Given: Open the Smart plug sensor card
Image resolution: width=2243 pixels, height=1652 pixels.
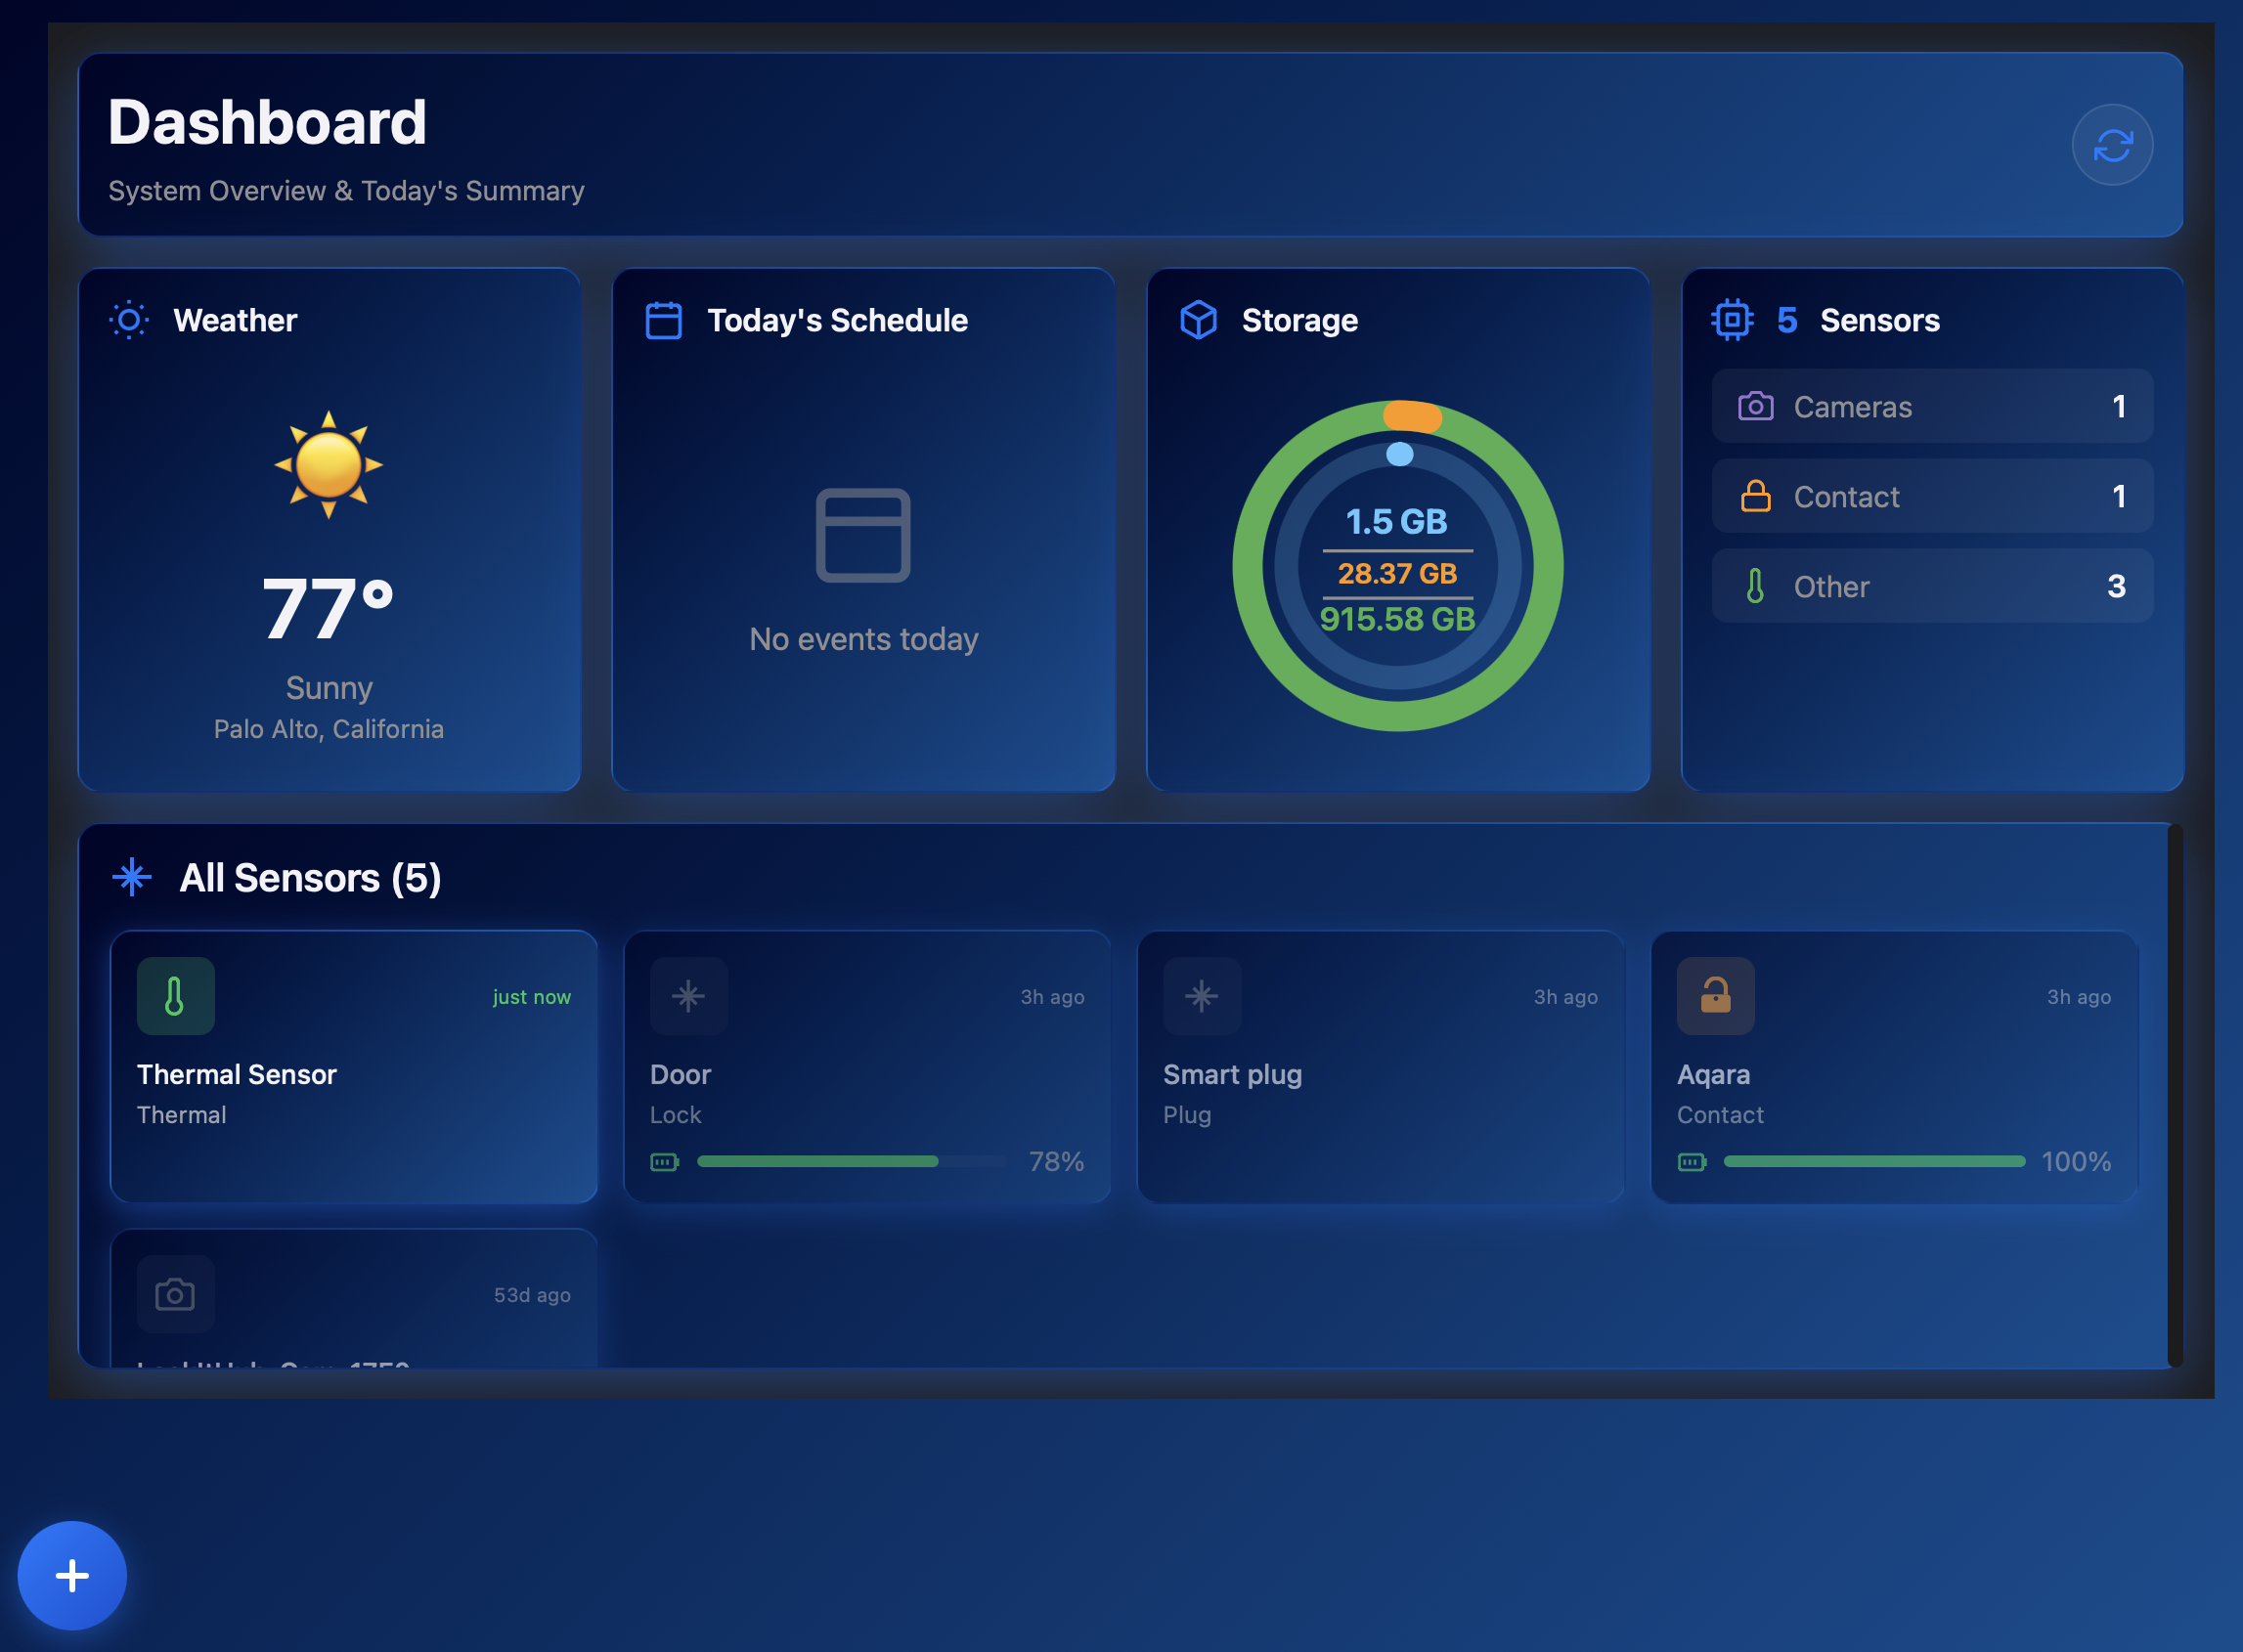Looking at the screenshot, I should click(1380, 1066).
